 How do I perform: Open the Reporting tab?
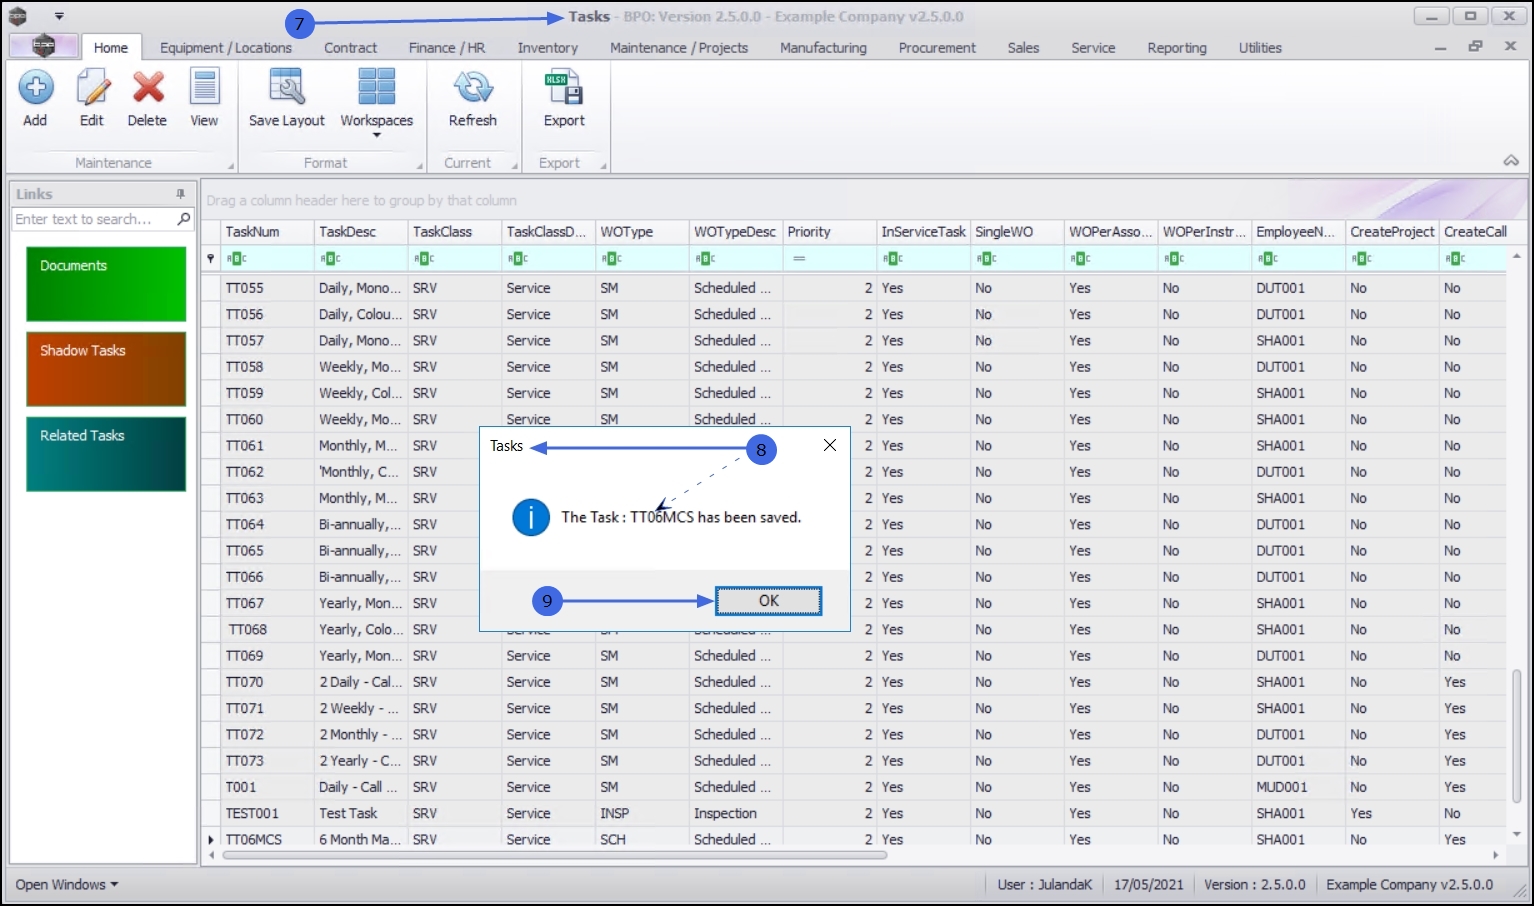click(1176, 48)
